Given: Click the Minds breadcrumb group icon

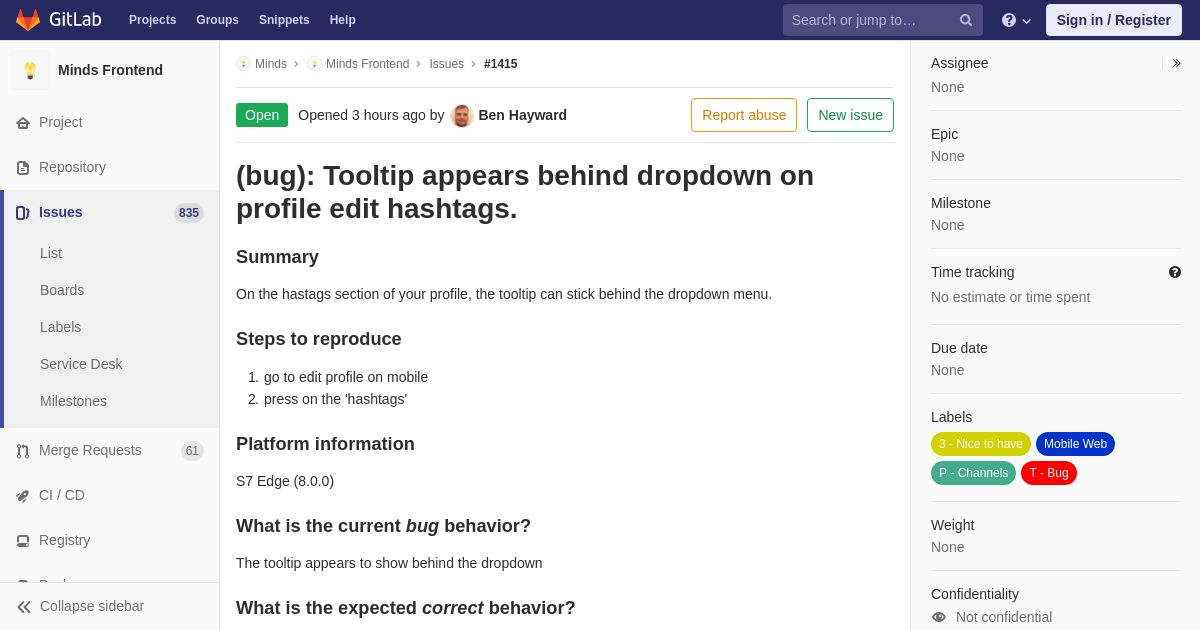Looking at the screenshot, I should 243,64.
